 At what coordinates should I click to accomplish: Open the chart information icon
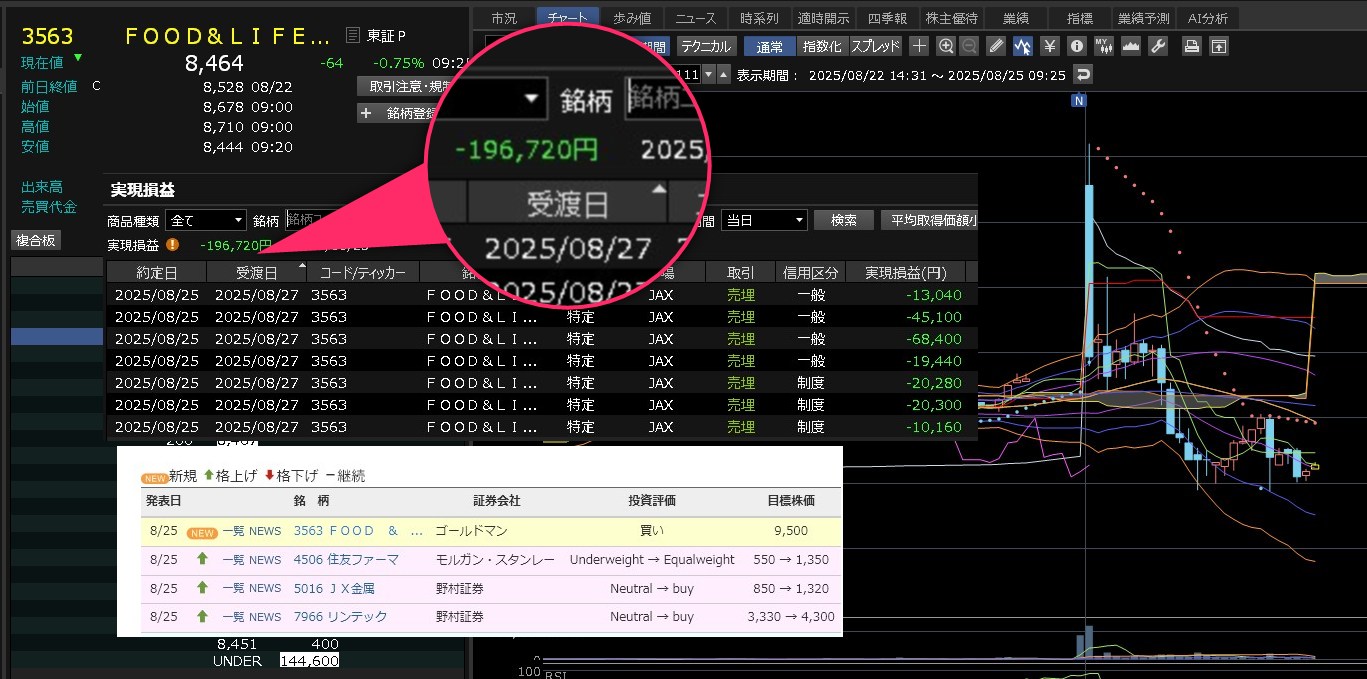coord(1077,46)
